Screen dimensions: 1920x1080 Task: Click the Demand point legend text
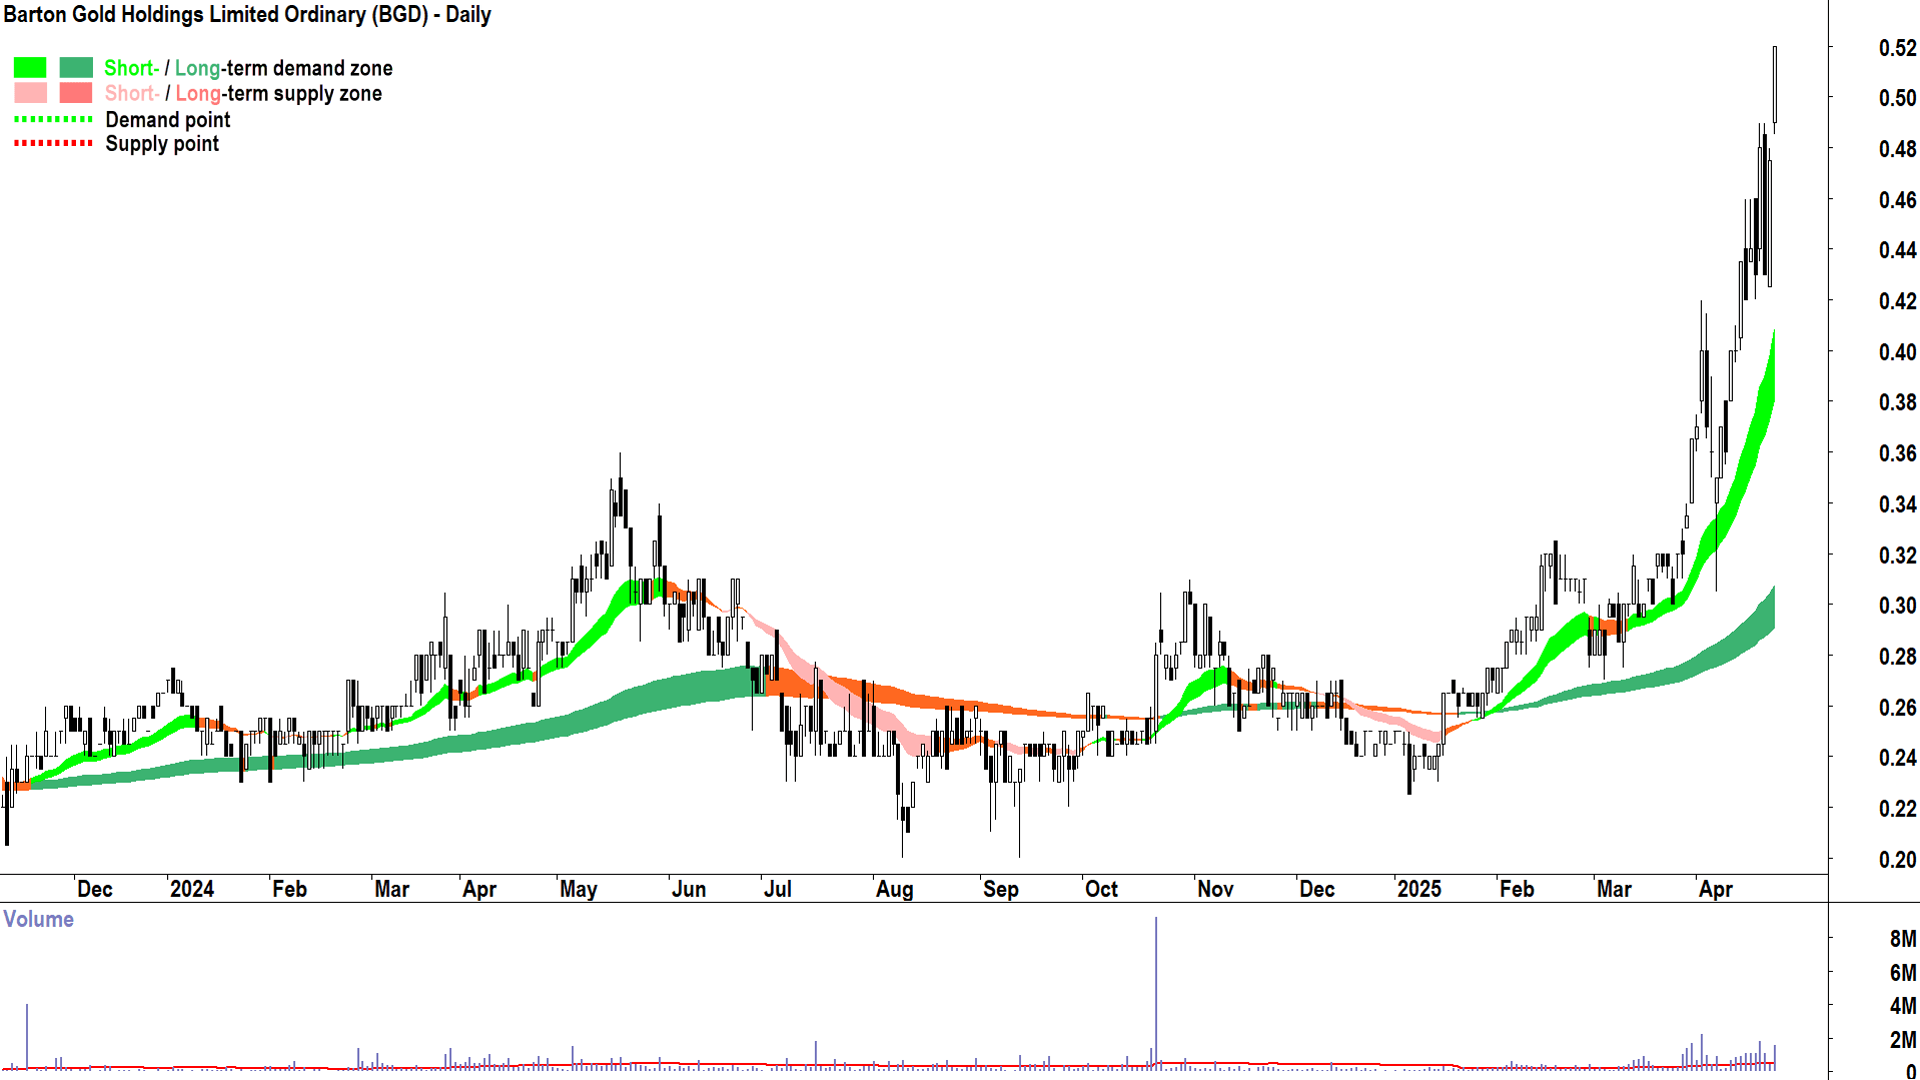(167, 120)
